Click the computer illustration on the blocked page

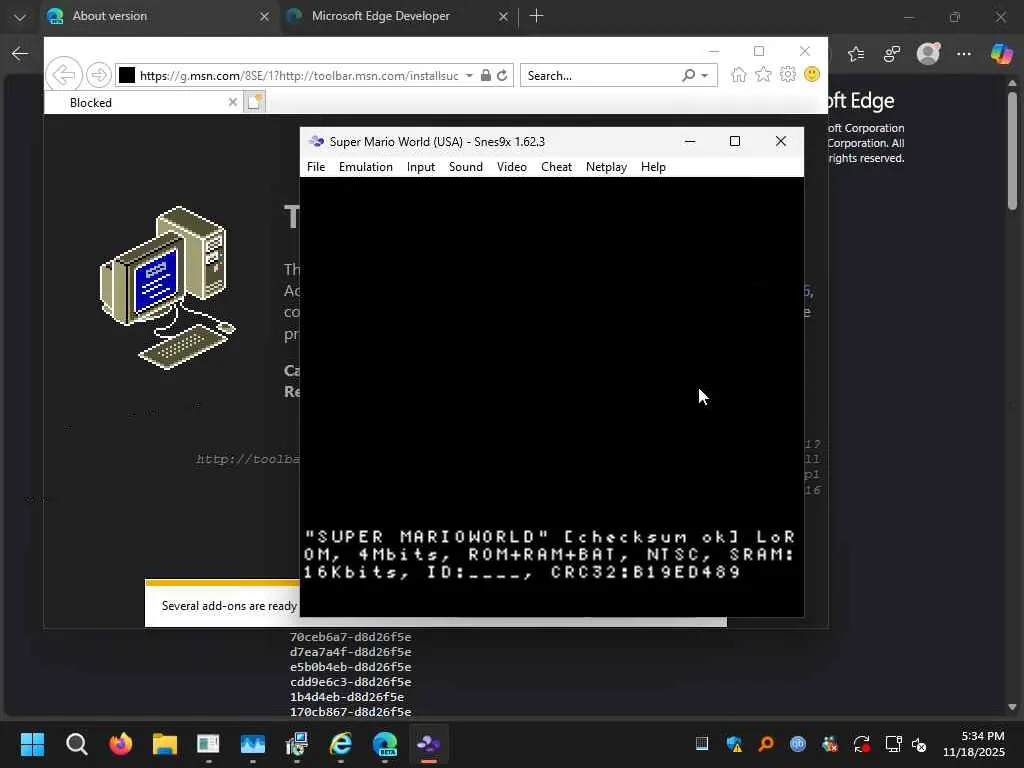(x=167, y=287)
